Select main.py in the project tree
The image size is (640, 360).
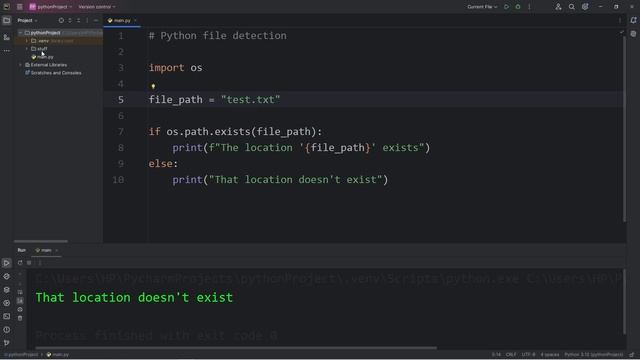click(x=42, y=57)
